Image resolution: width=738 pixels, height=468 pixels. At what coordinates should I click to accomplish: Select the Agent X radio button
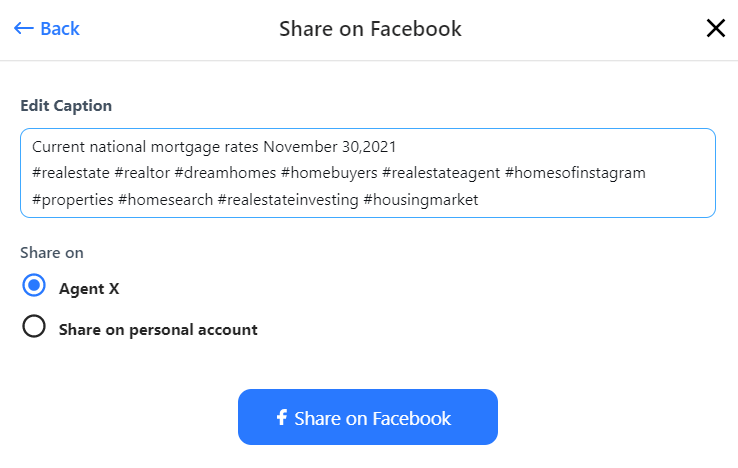[x=34, y=286]
